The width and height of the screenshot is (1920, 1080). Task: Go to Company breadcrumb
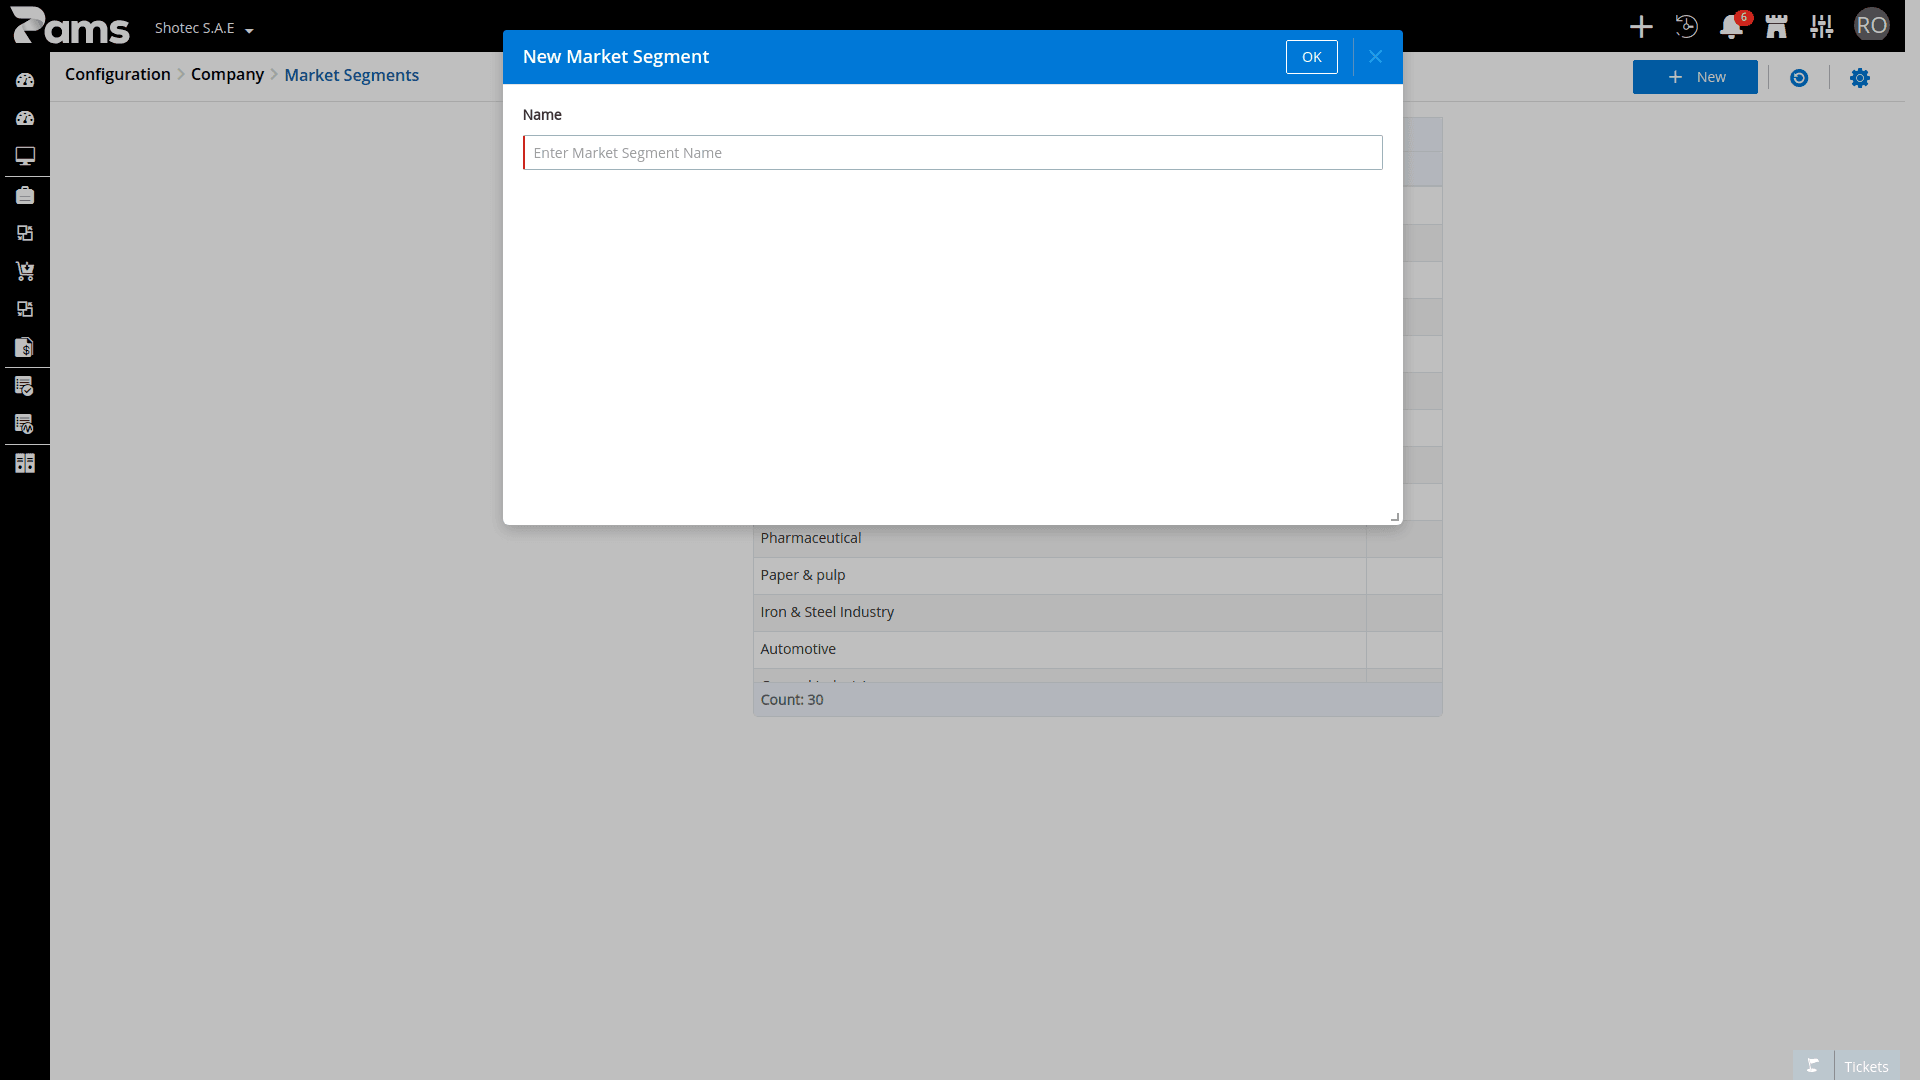point(227,75)
